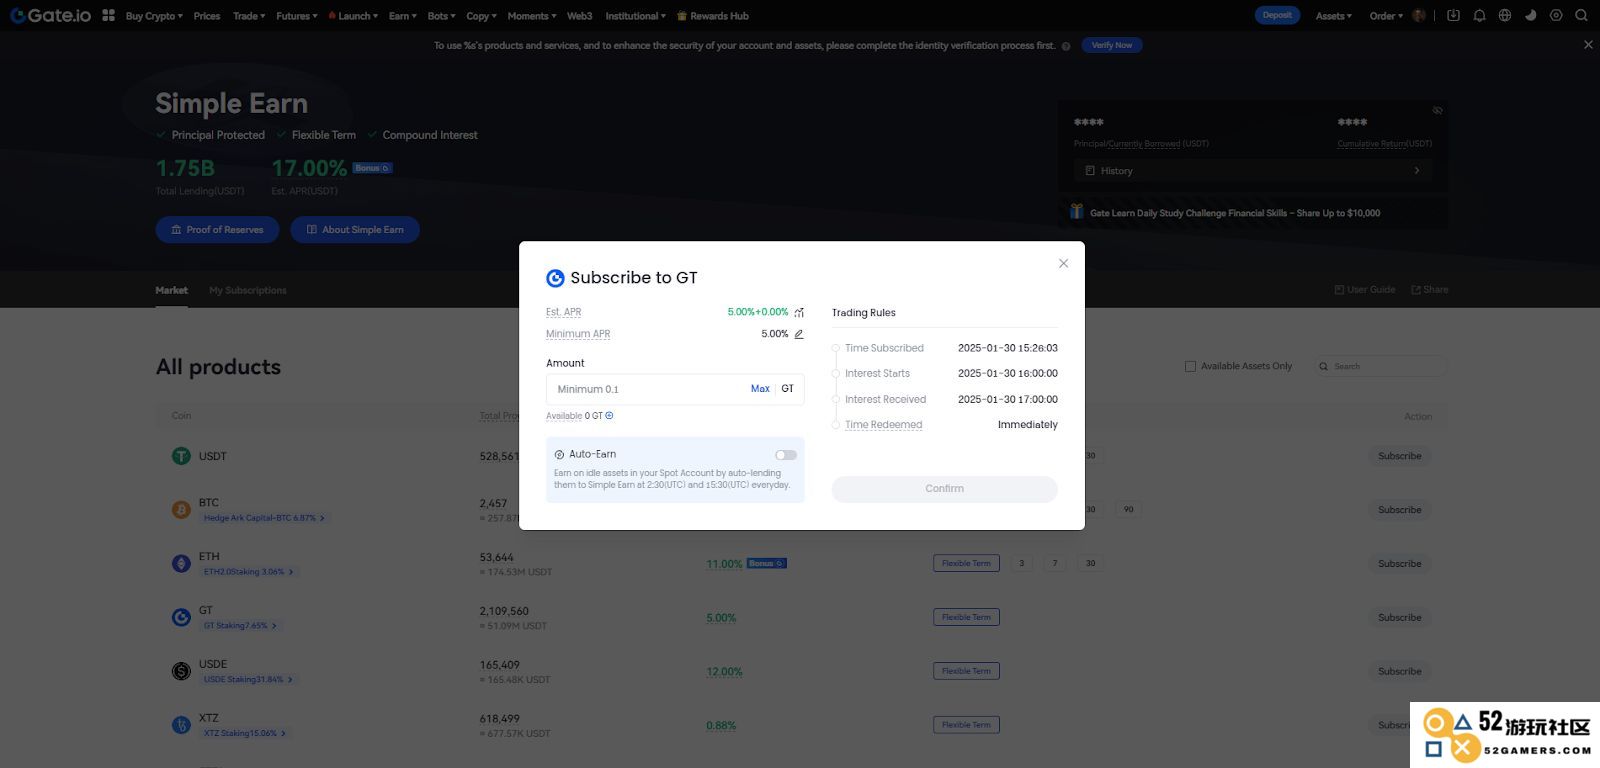
Task: Click the Deposit button
Action: tap(1277, 15)
